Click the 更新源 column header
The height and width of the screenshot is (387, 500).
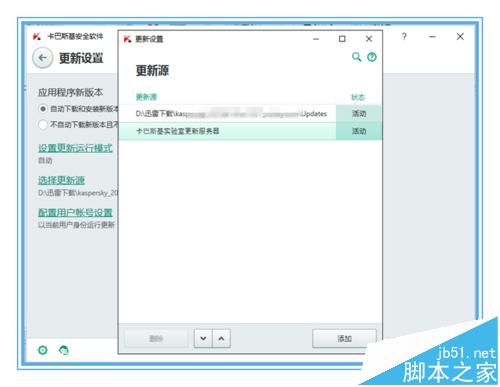[146, 97]
